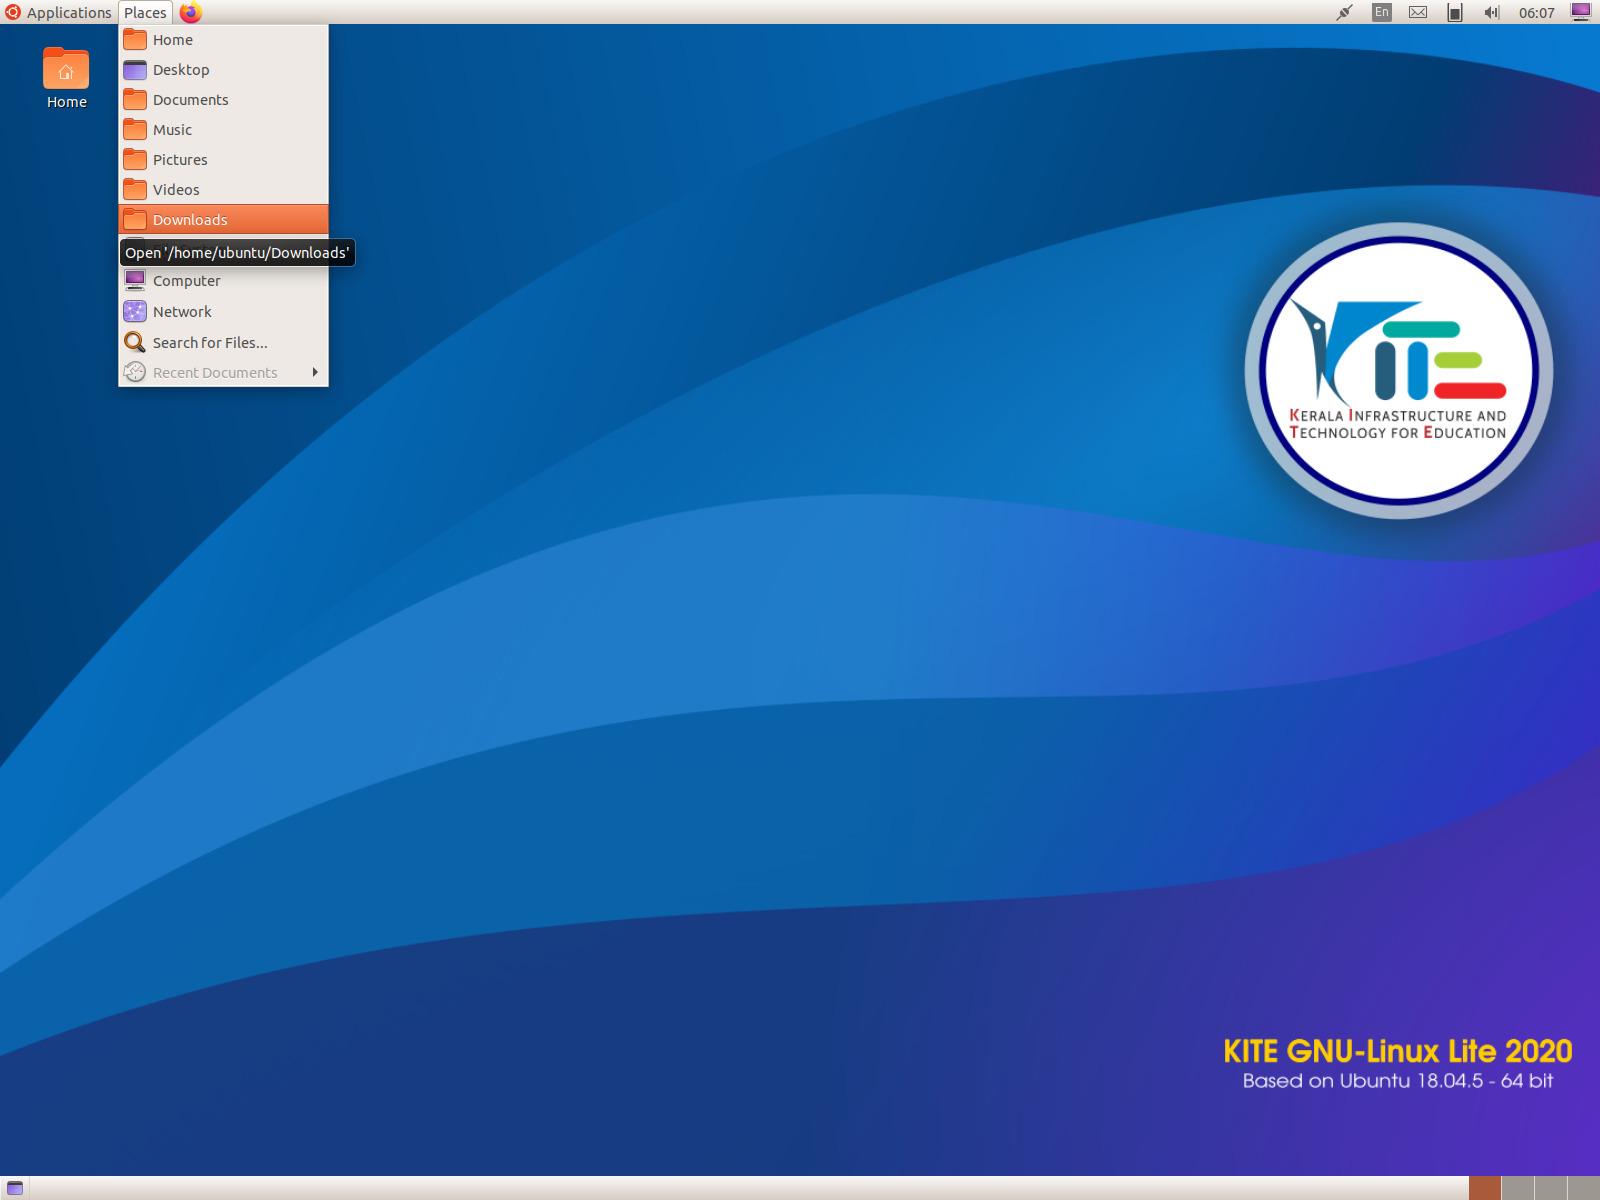Click the Pictures folder icon in Places menu

135,159
